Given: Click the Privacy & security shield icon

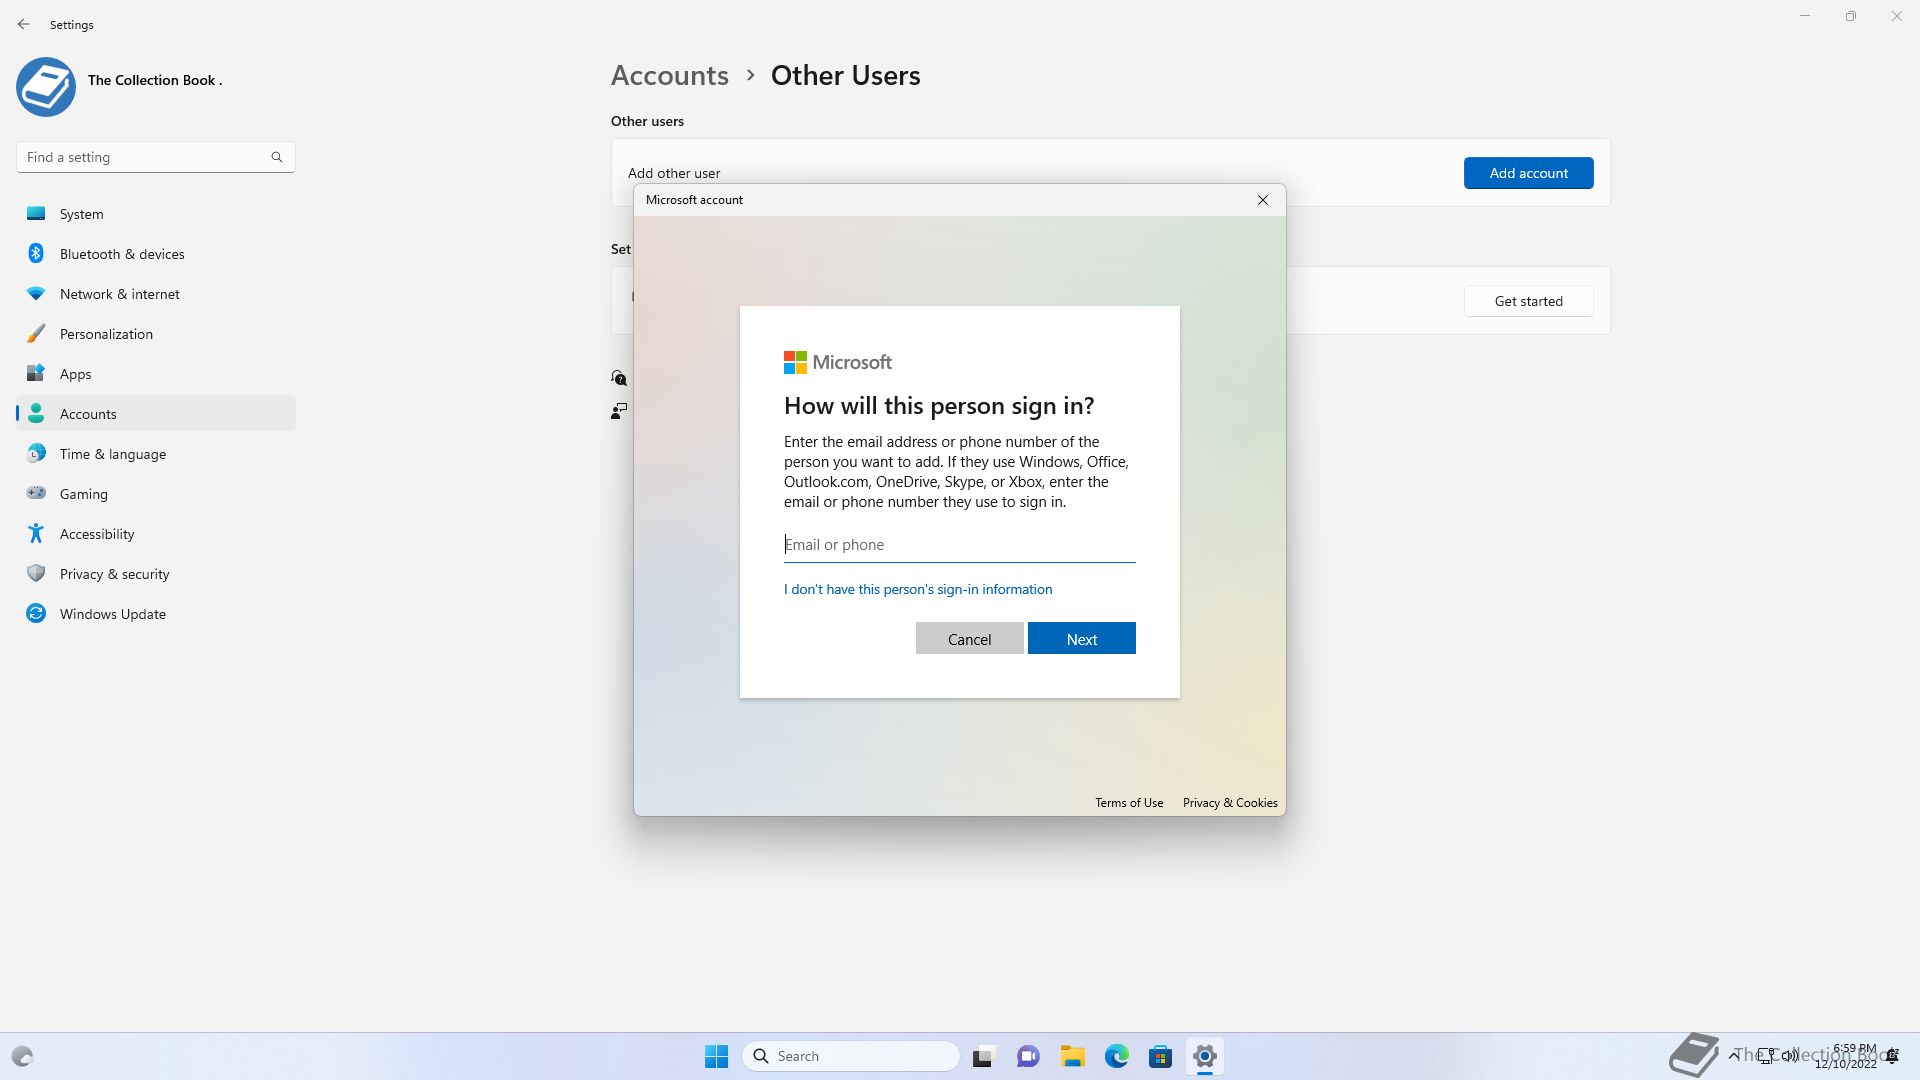Looking at the screenshot, I should [36, 573].
